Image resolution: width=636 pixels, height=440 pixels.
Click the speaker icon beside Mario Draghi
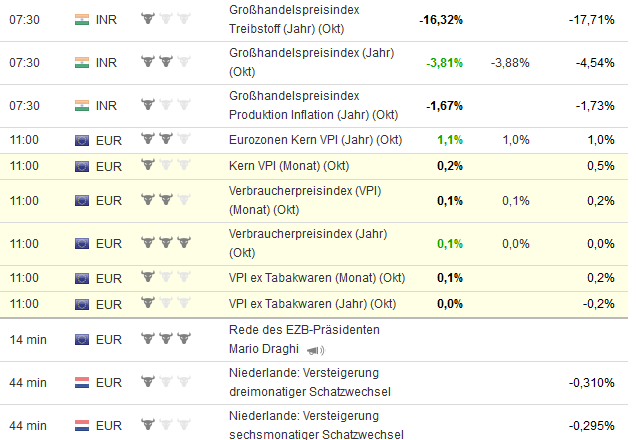coord(318,351)
